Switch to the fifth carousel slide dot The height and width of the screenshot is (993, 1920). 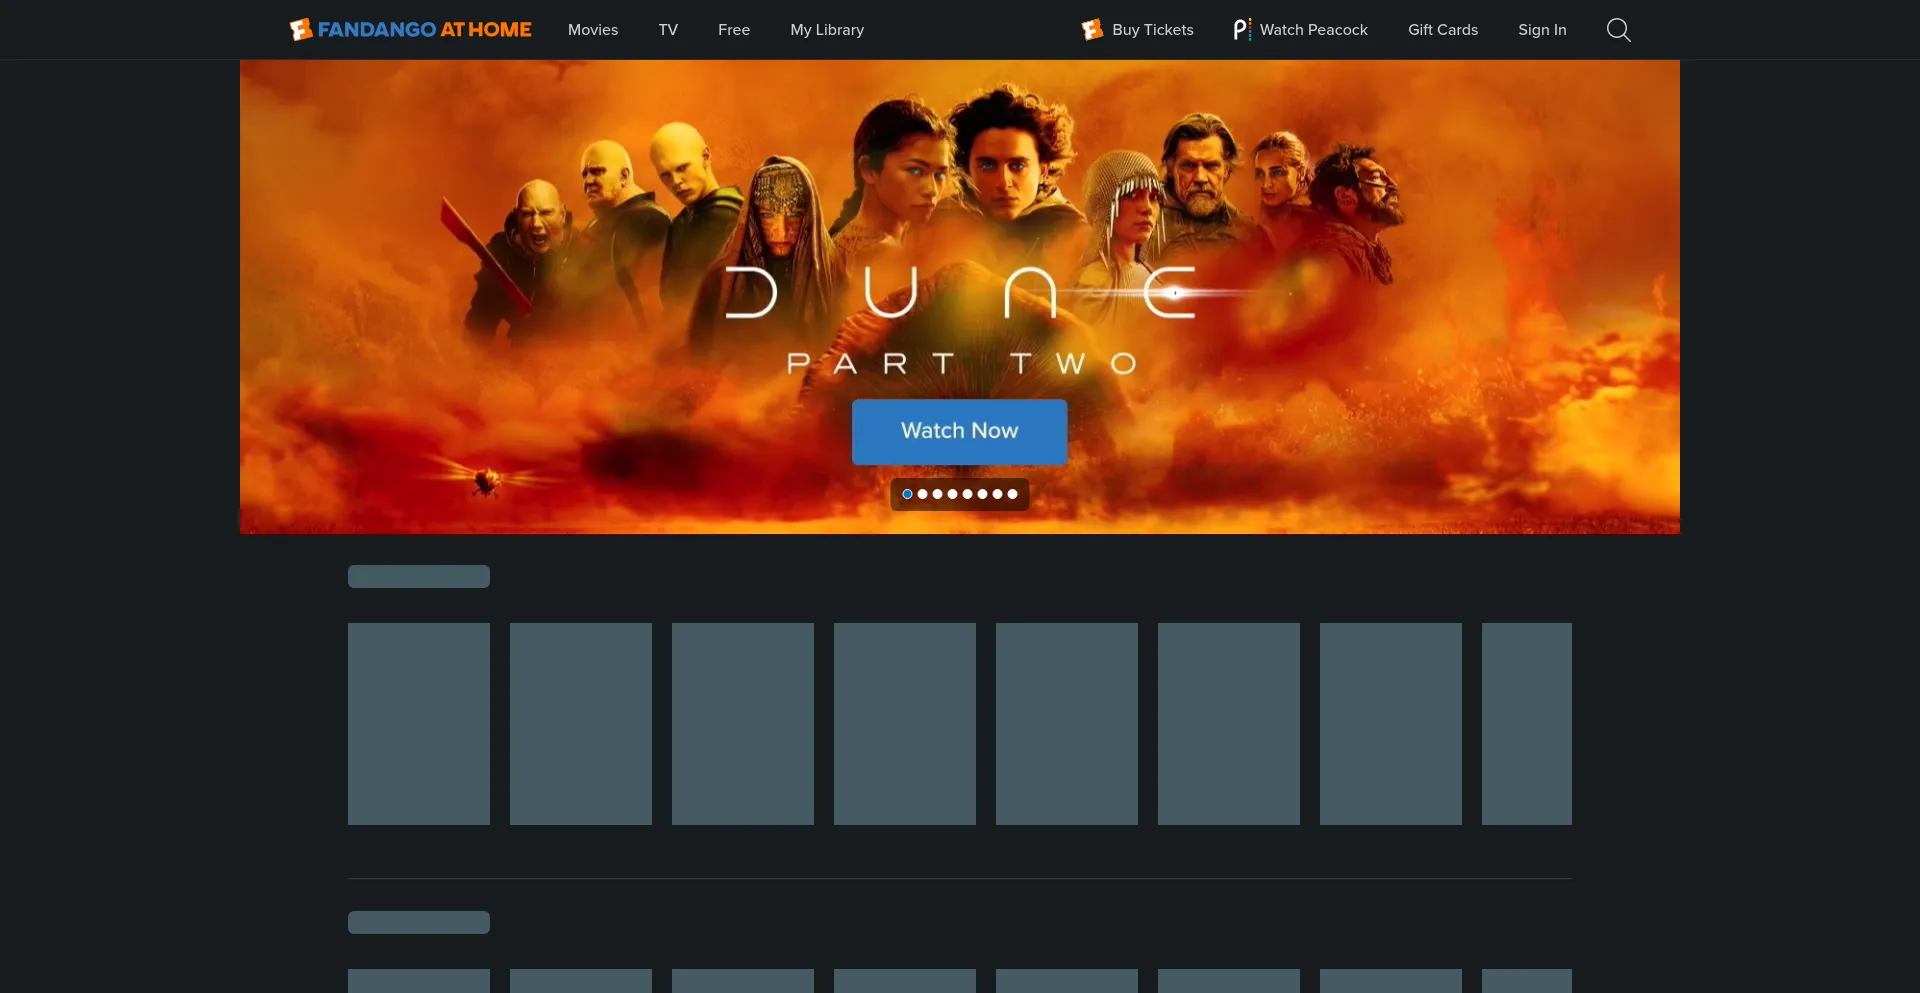tap(967, 494)
